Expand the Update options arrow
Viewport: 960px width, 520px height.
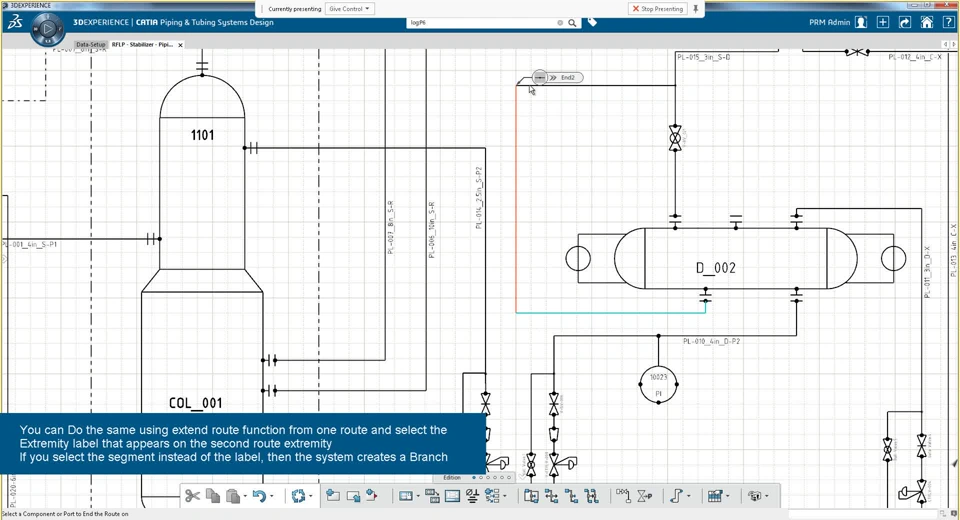(310, 496)
